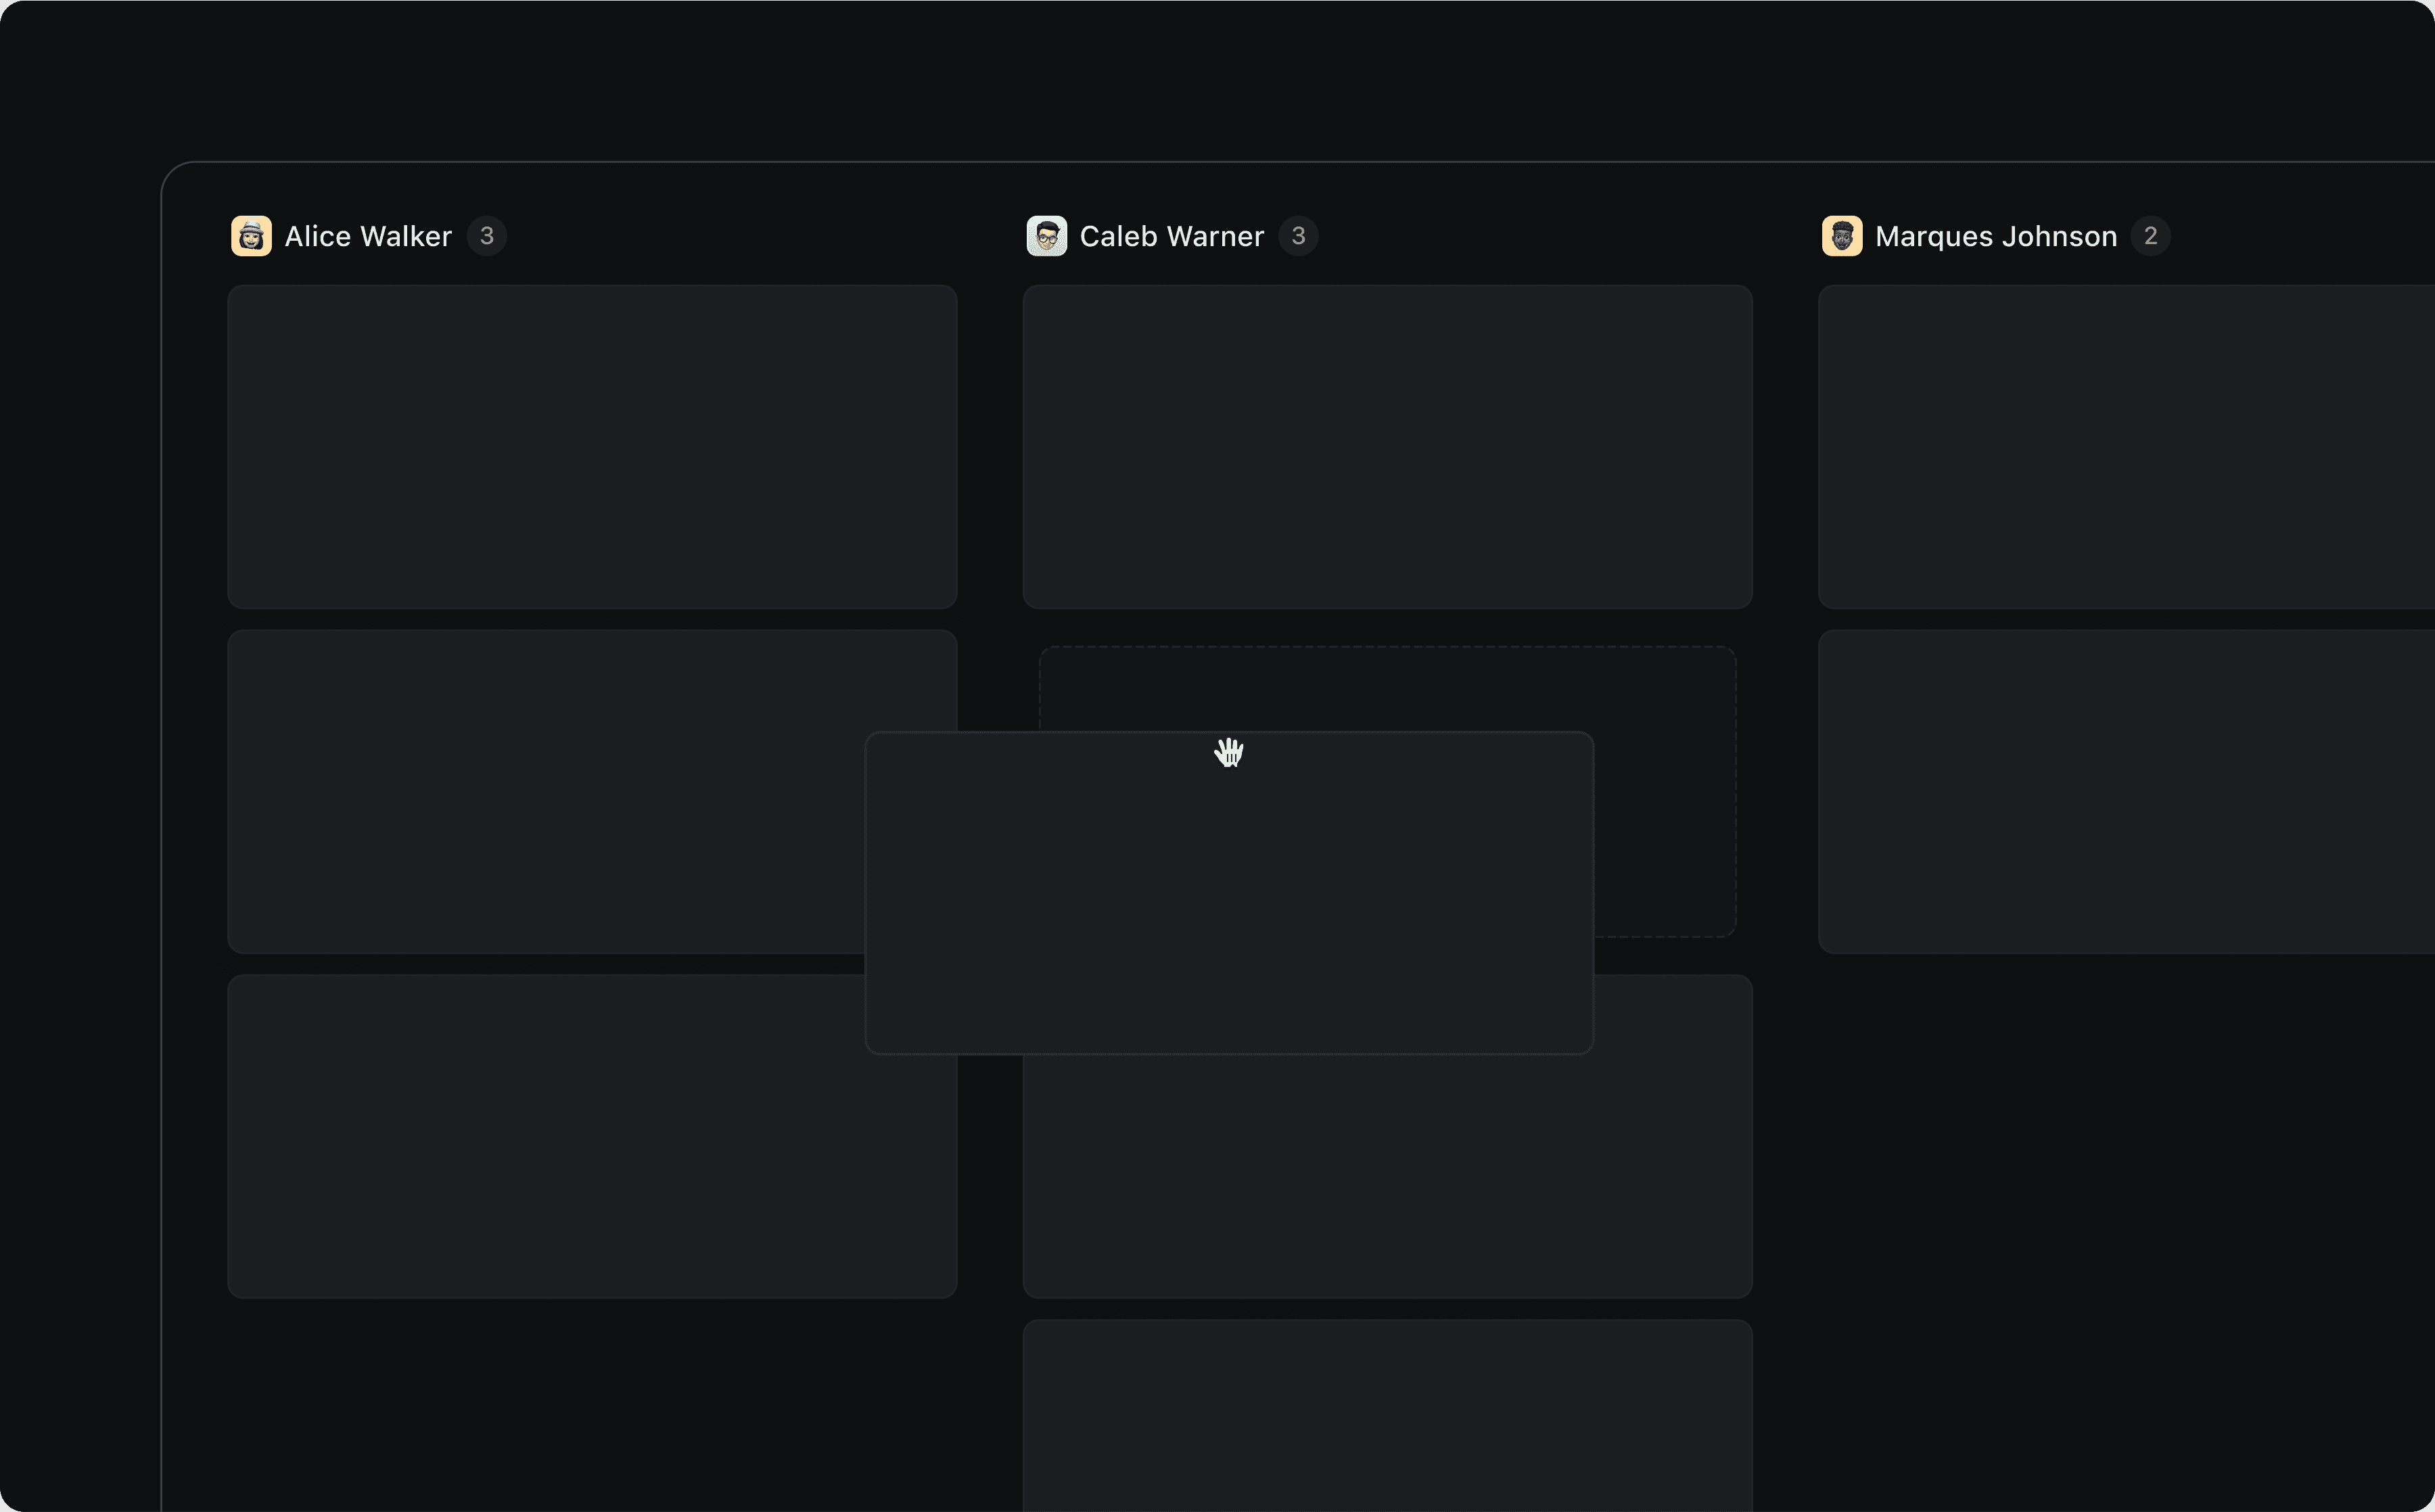Click the Alice Walker column name
The image size is (2435, 1512).
368,236
